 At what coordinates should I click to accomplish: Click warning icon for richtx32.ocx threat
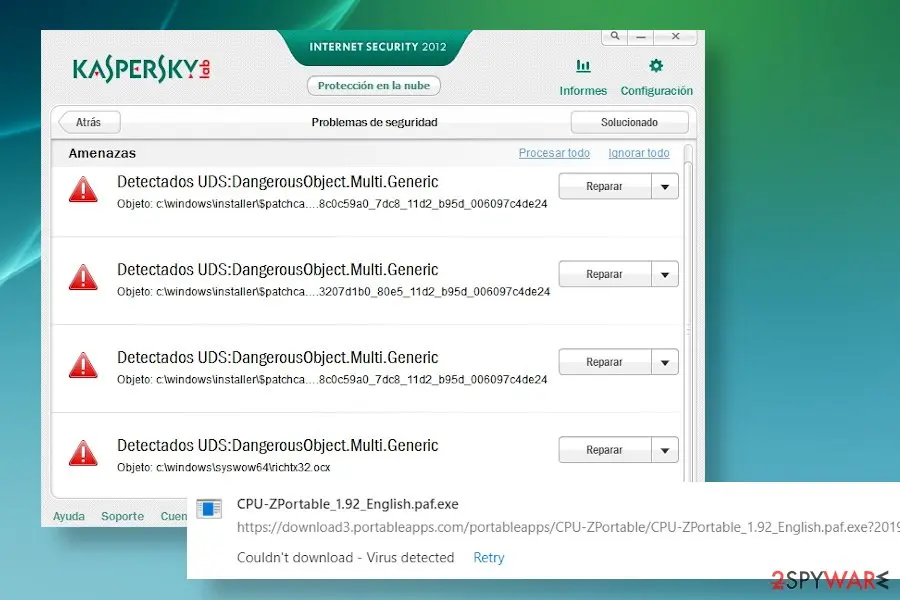click(x=83, y=453)
